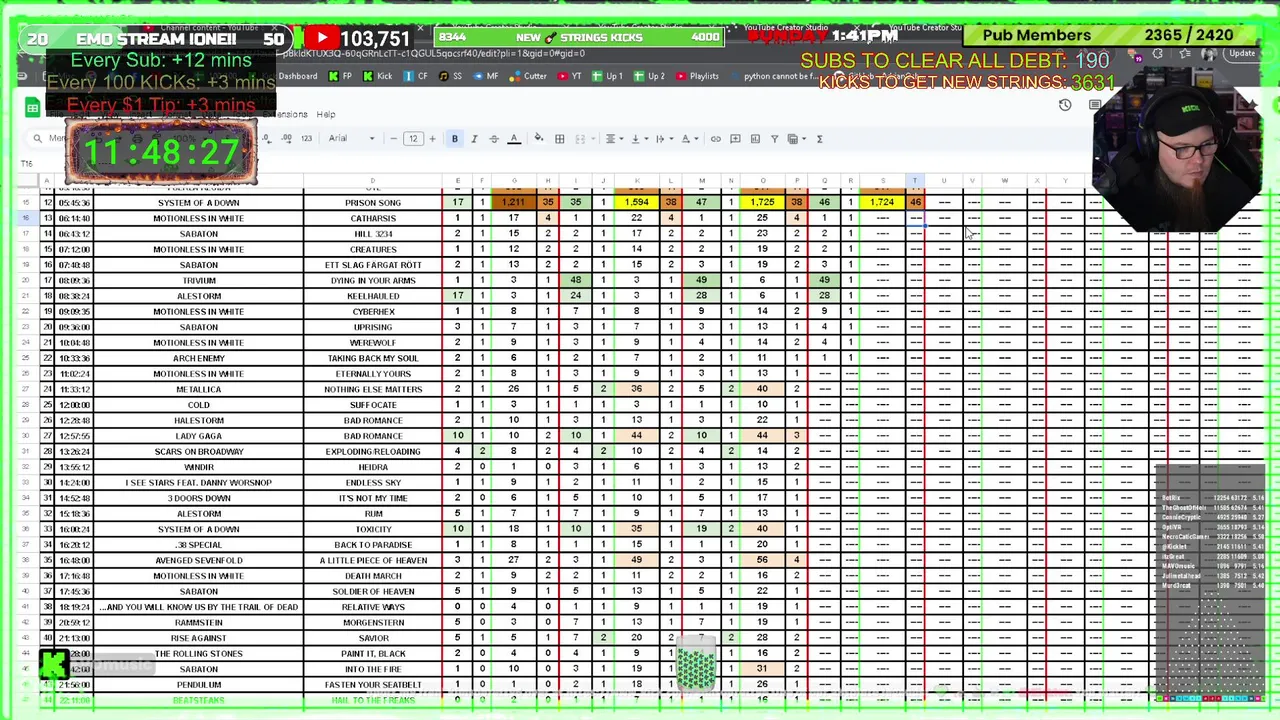This screenshot has width=1280, height=720.
Task: Toggle strikethrough formatting
Action: click(494, 139)
